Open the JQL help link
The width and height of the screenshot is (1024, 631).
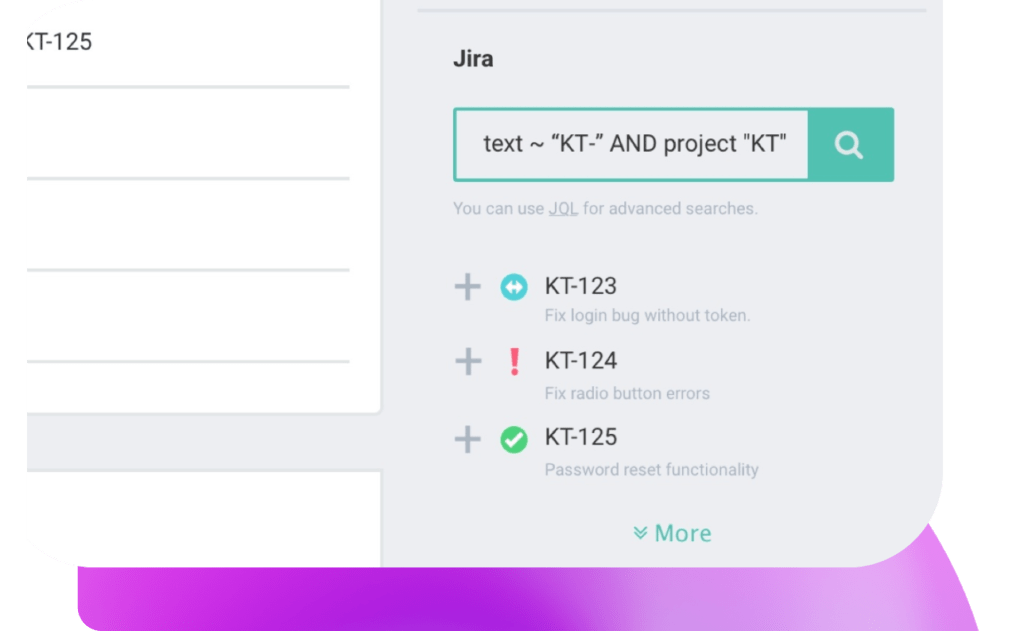[563, 208]
